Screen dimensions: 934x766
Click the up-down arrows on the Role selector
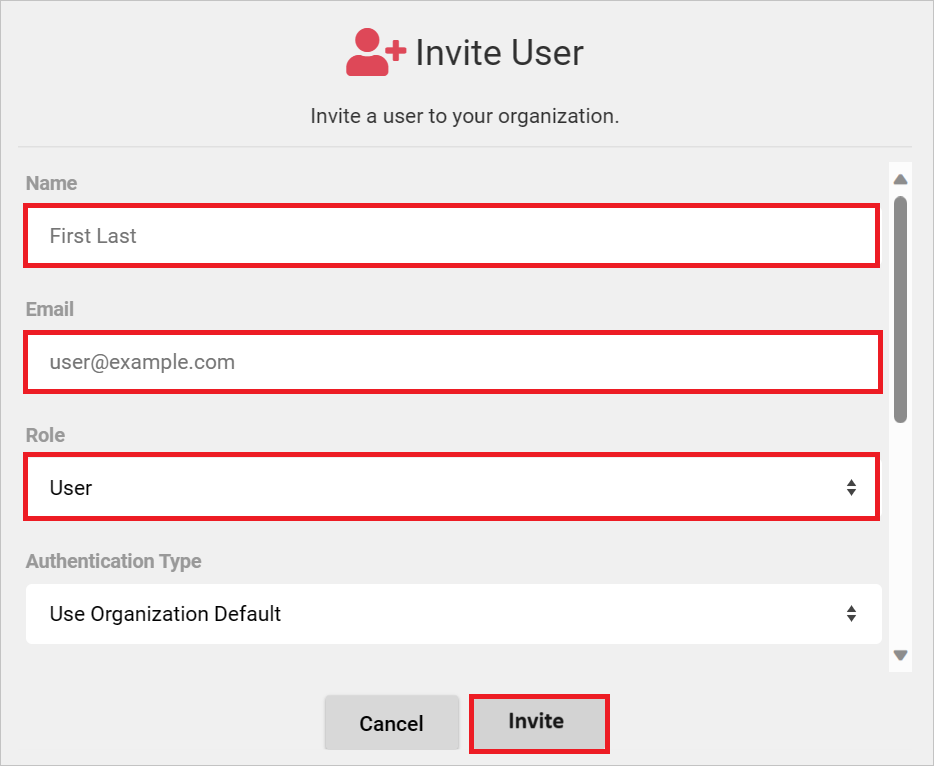click(x=852, y=487)
